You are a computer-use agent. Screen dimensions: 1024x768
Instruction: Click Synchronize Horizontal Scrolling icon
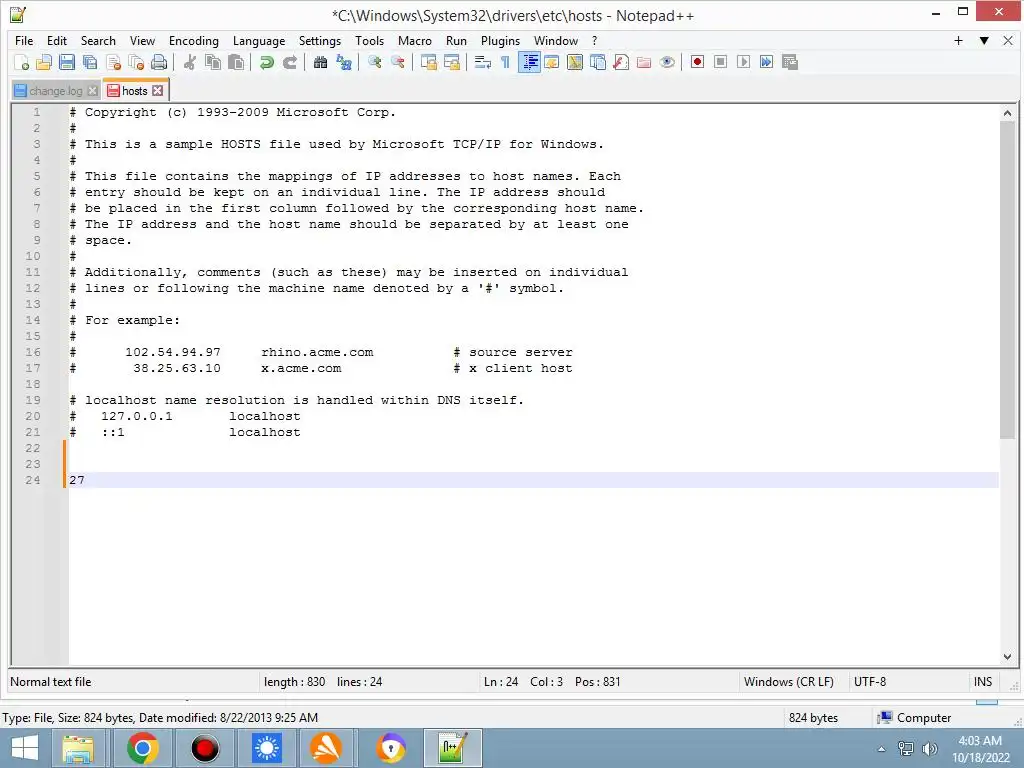pyautogui.click(x=451, y=62)
